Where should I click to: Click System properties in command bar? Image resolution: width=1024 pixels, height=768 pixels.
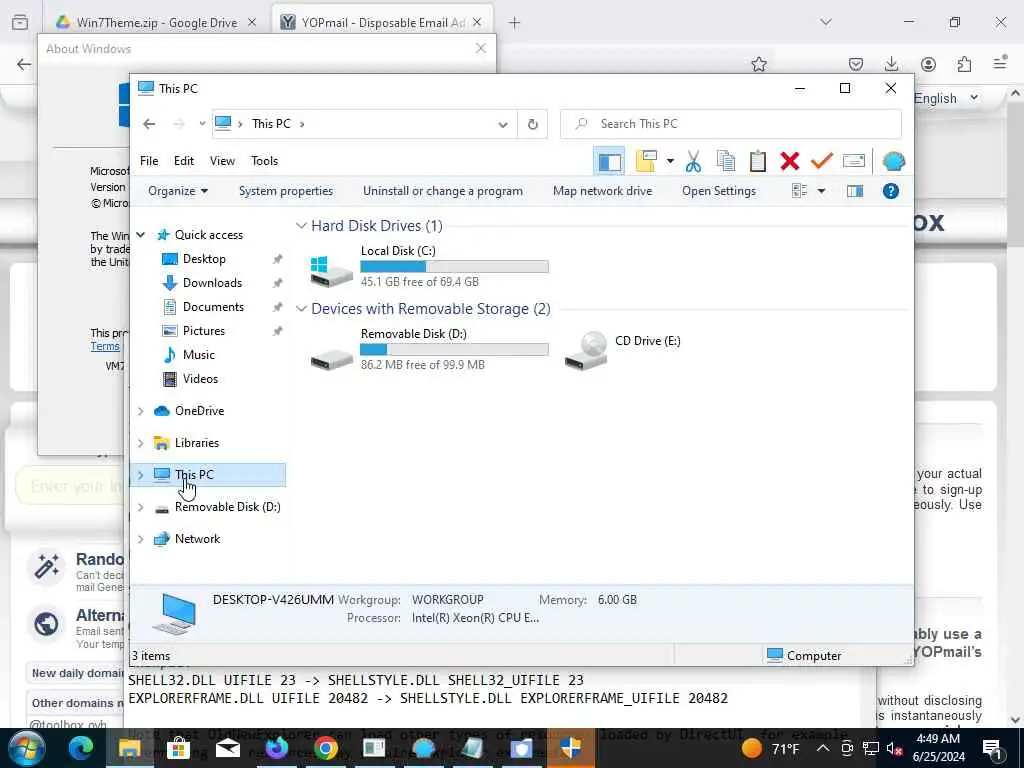point(285,191)
